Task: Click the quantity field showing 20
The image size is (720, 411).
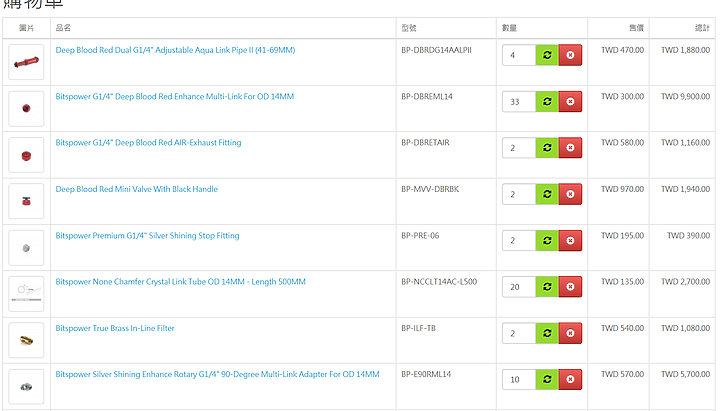Action: [519, 287]
